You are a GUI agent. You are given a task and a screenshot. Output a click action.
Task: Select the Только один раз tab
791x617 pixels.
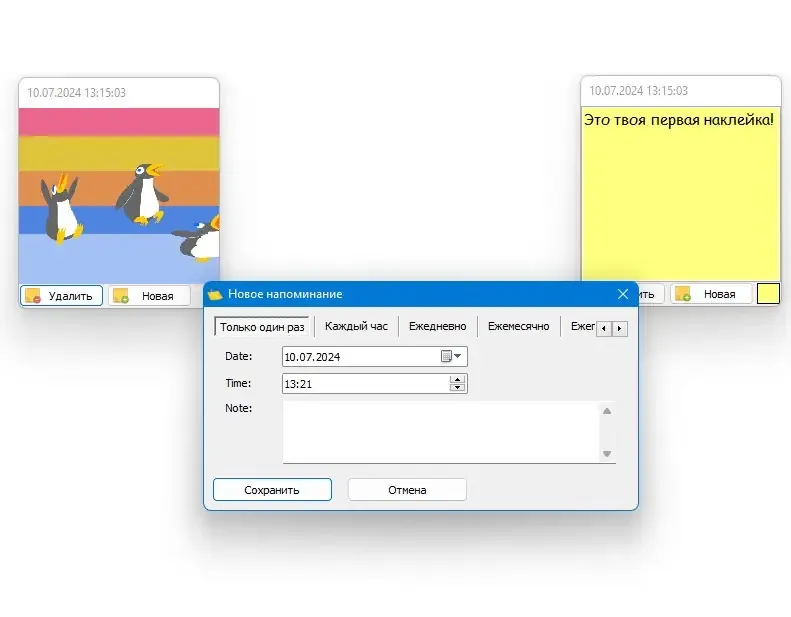262,327
